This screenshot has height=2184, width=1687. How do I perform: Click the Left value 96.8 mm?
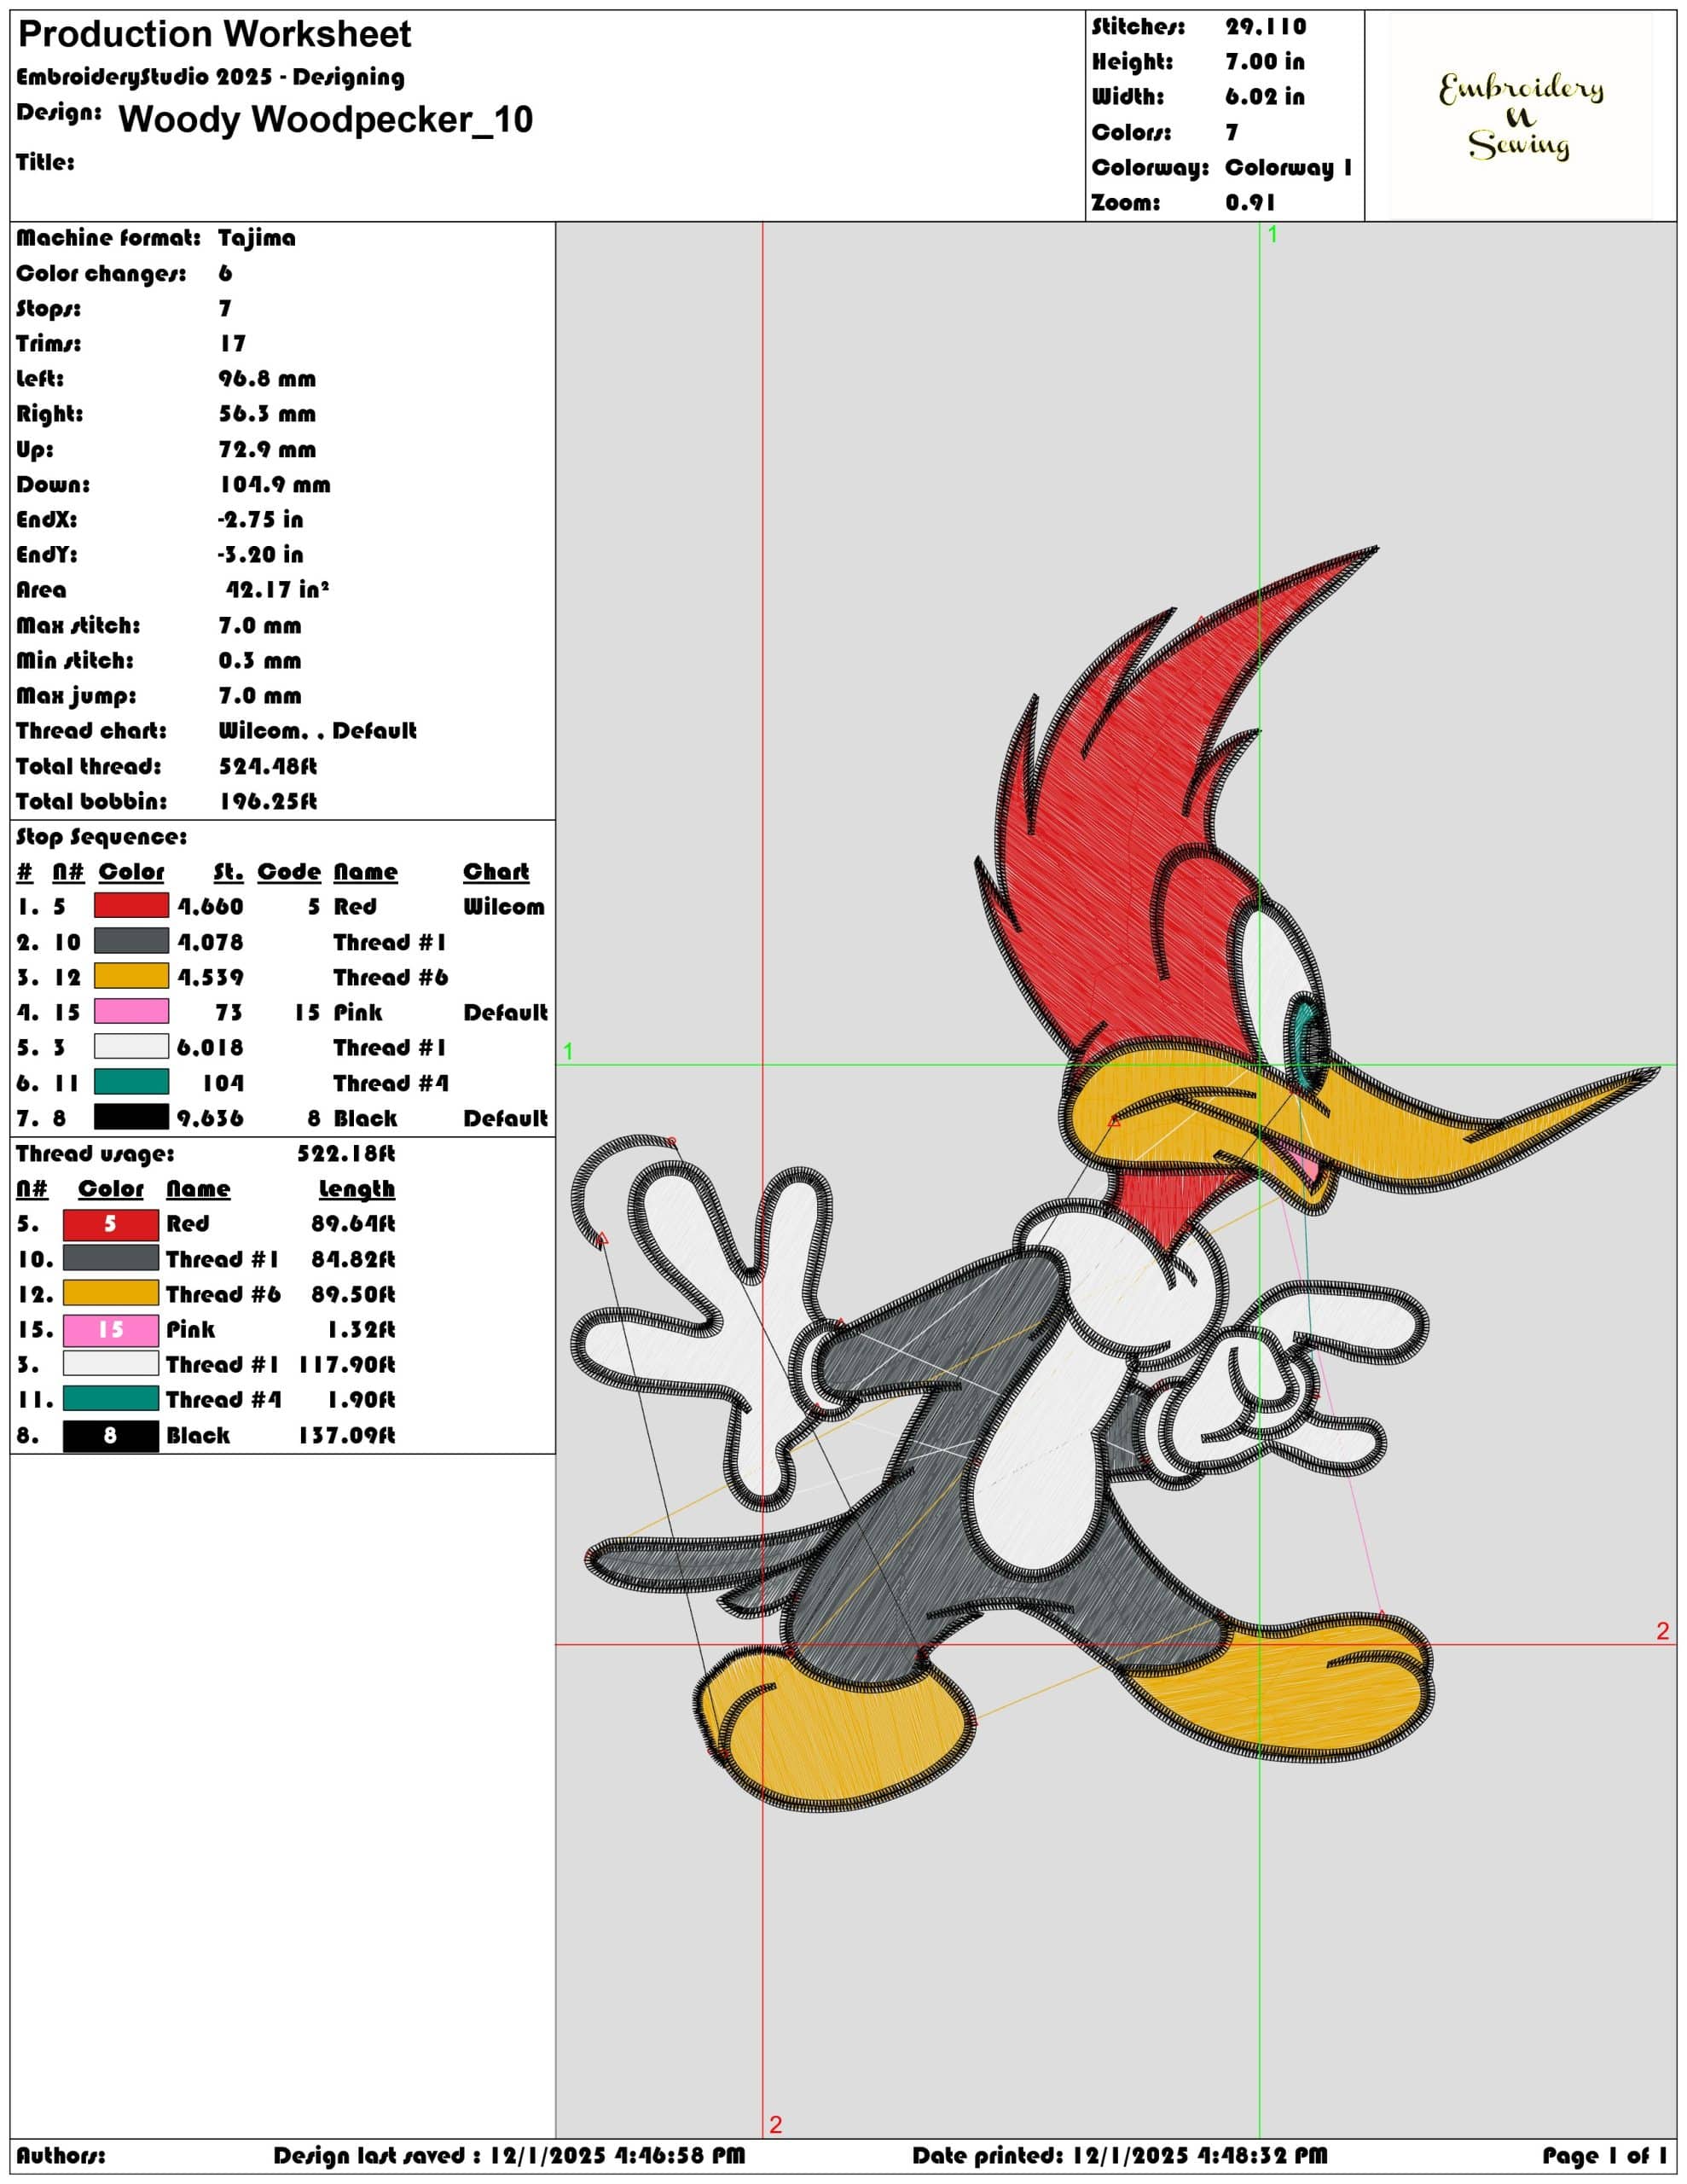(267, 379)
